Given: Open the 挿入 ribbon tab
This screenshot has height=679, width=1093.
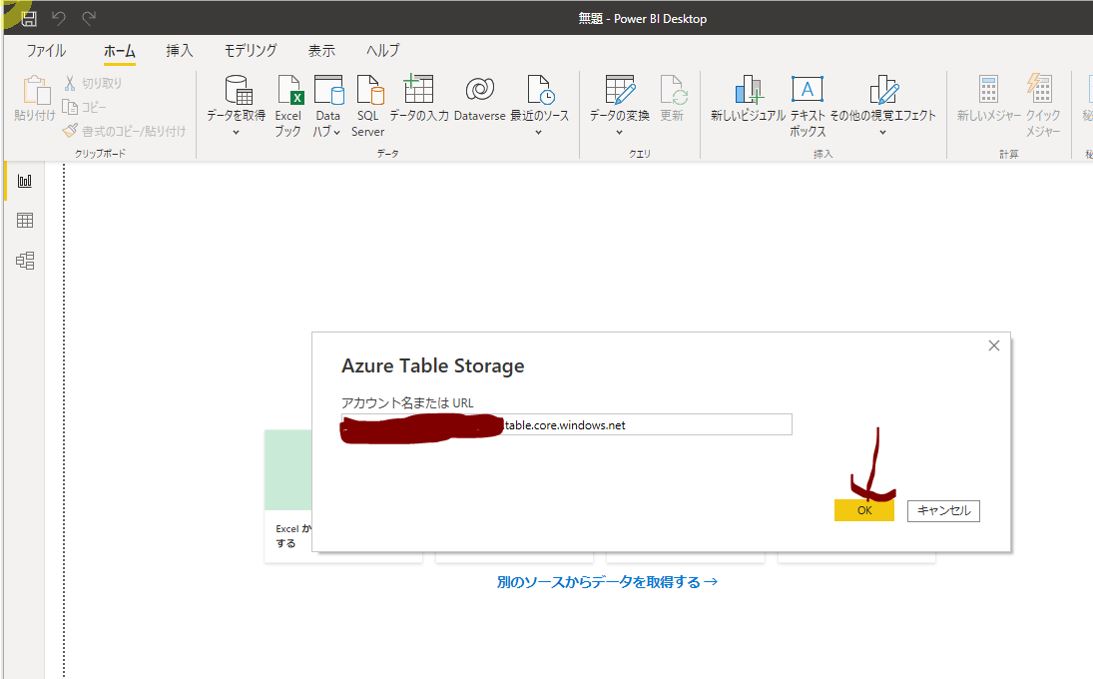Looking at the screenshot, I should tap(180, 51).
